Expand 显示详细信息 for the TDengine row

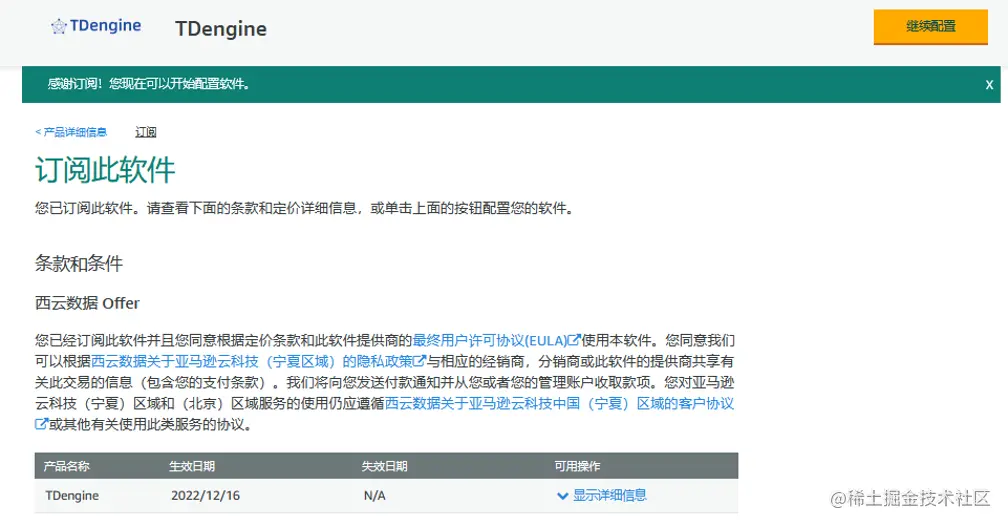pos(609,495)
